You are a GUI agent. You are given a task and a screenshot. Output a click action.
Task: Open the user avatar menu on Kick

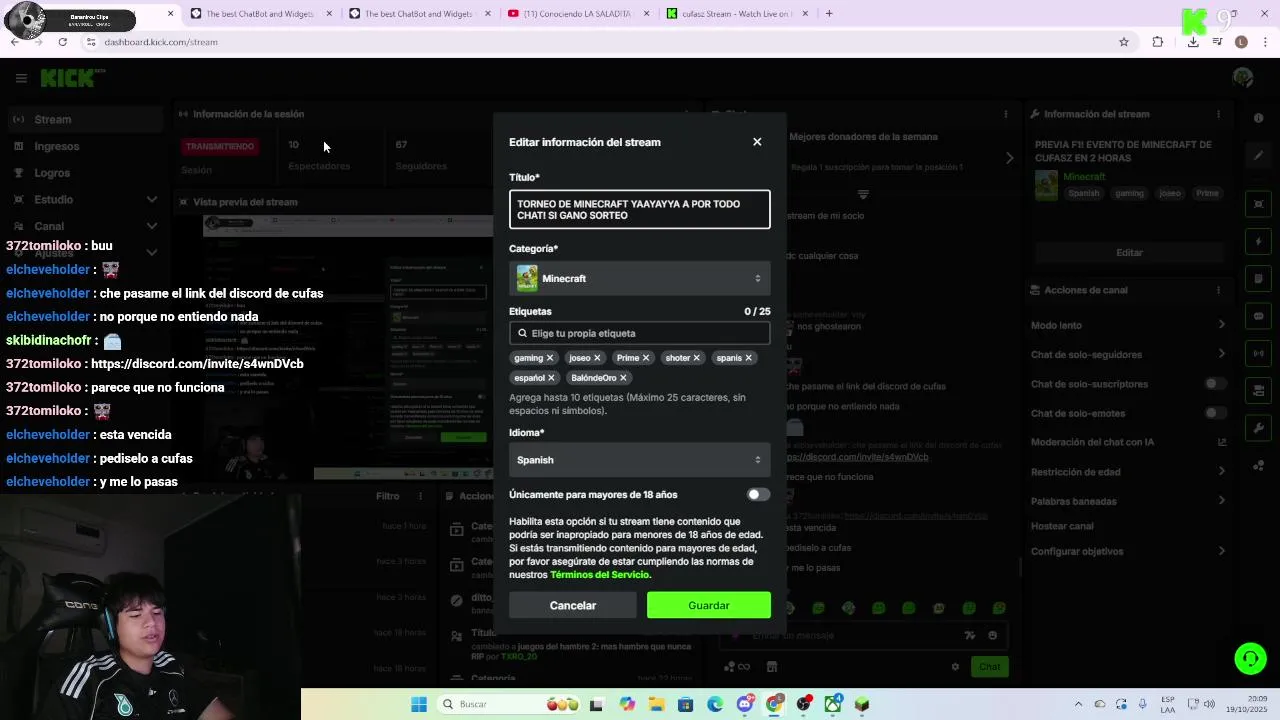point(1243,77)
